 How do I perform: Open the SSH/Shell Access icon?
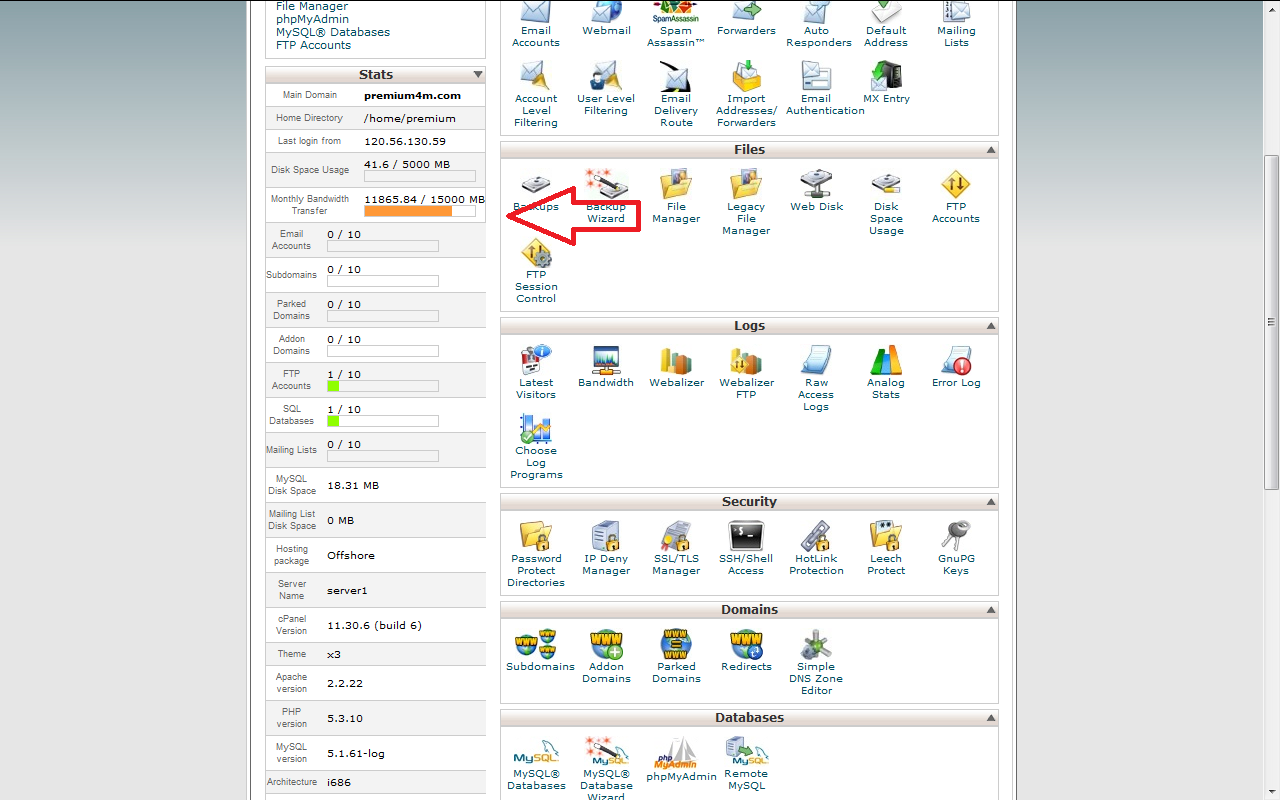click(746, 536)
